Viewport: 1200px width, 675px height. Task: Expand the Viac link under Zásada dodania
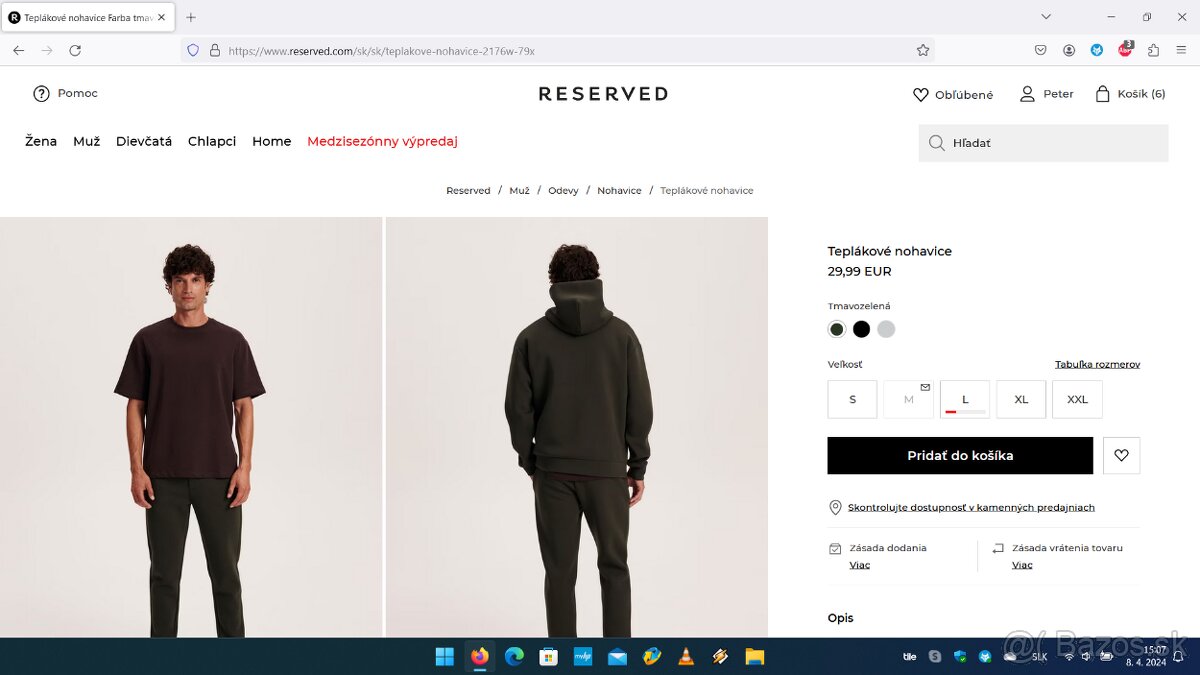(x=860, y=565)
